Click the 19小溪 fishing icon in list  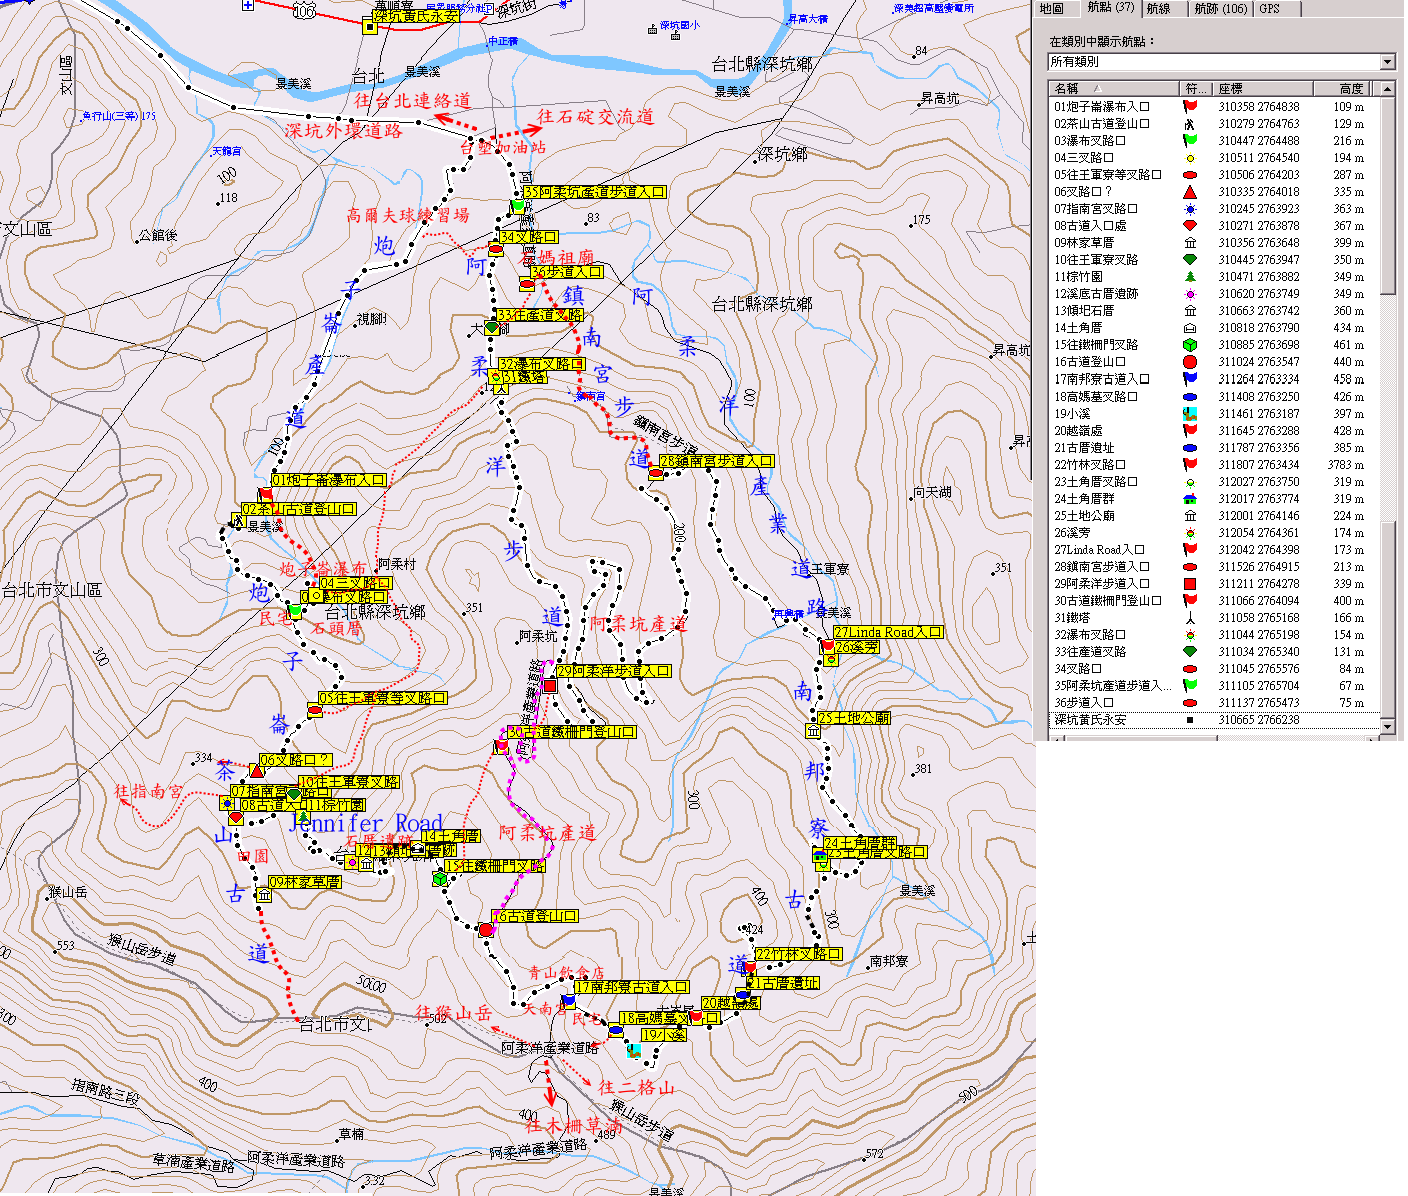[x=1190, y=413]
